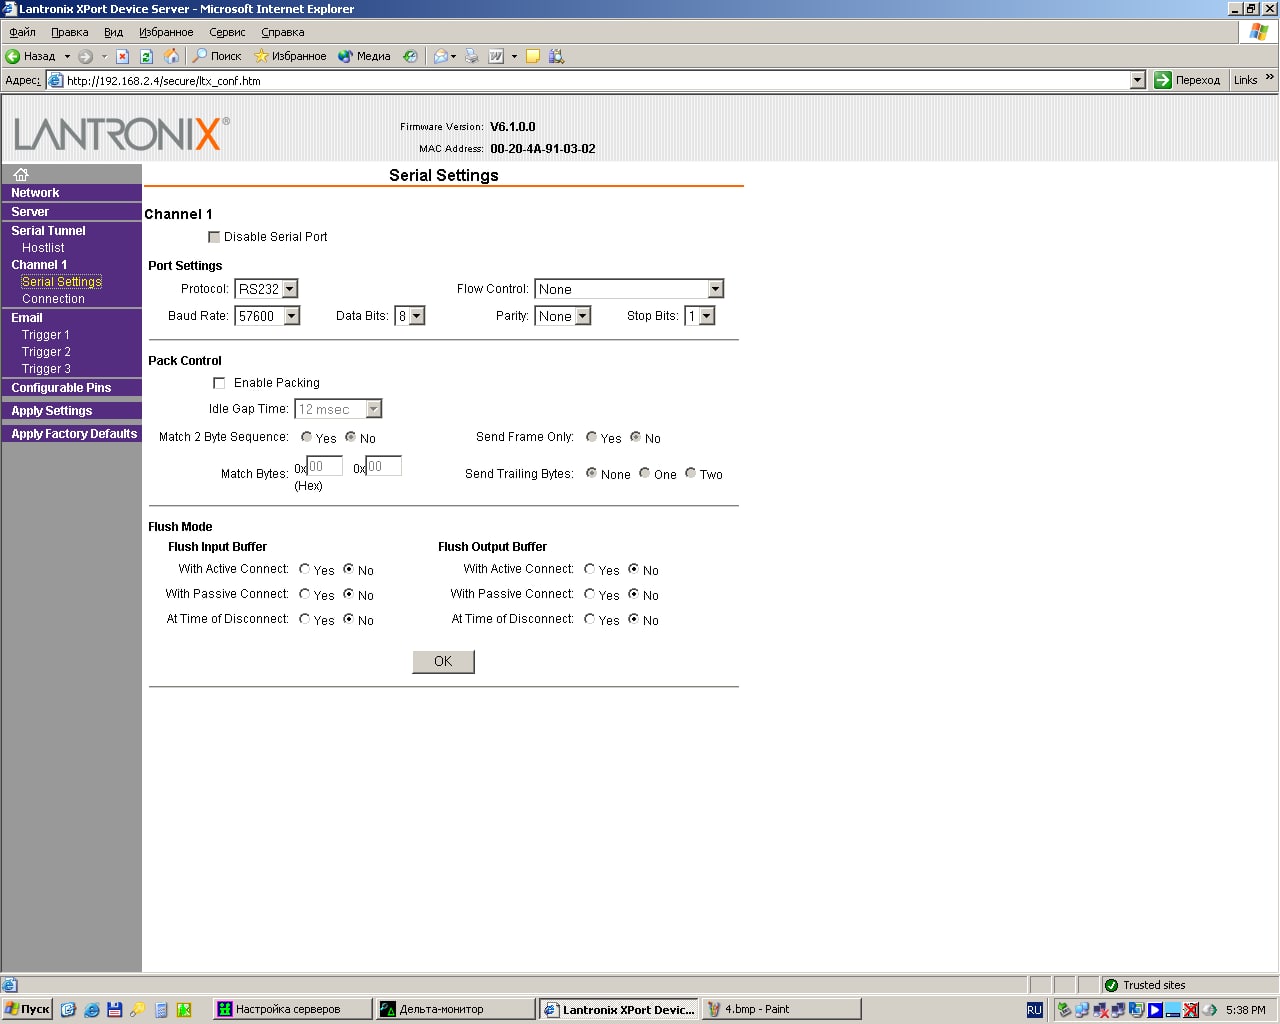The height and width of the screenshot is (1024, 1280).
Task: Open the Stop Bits dropdown
Action: coord(700,316)
